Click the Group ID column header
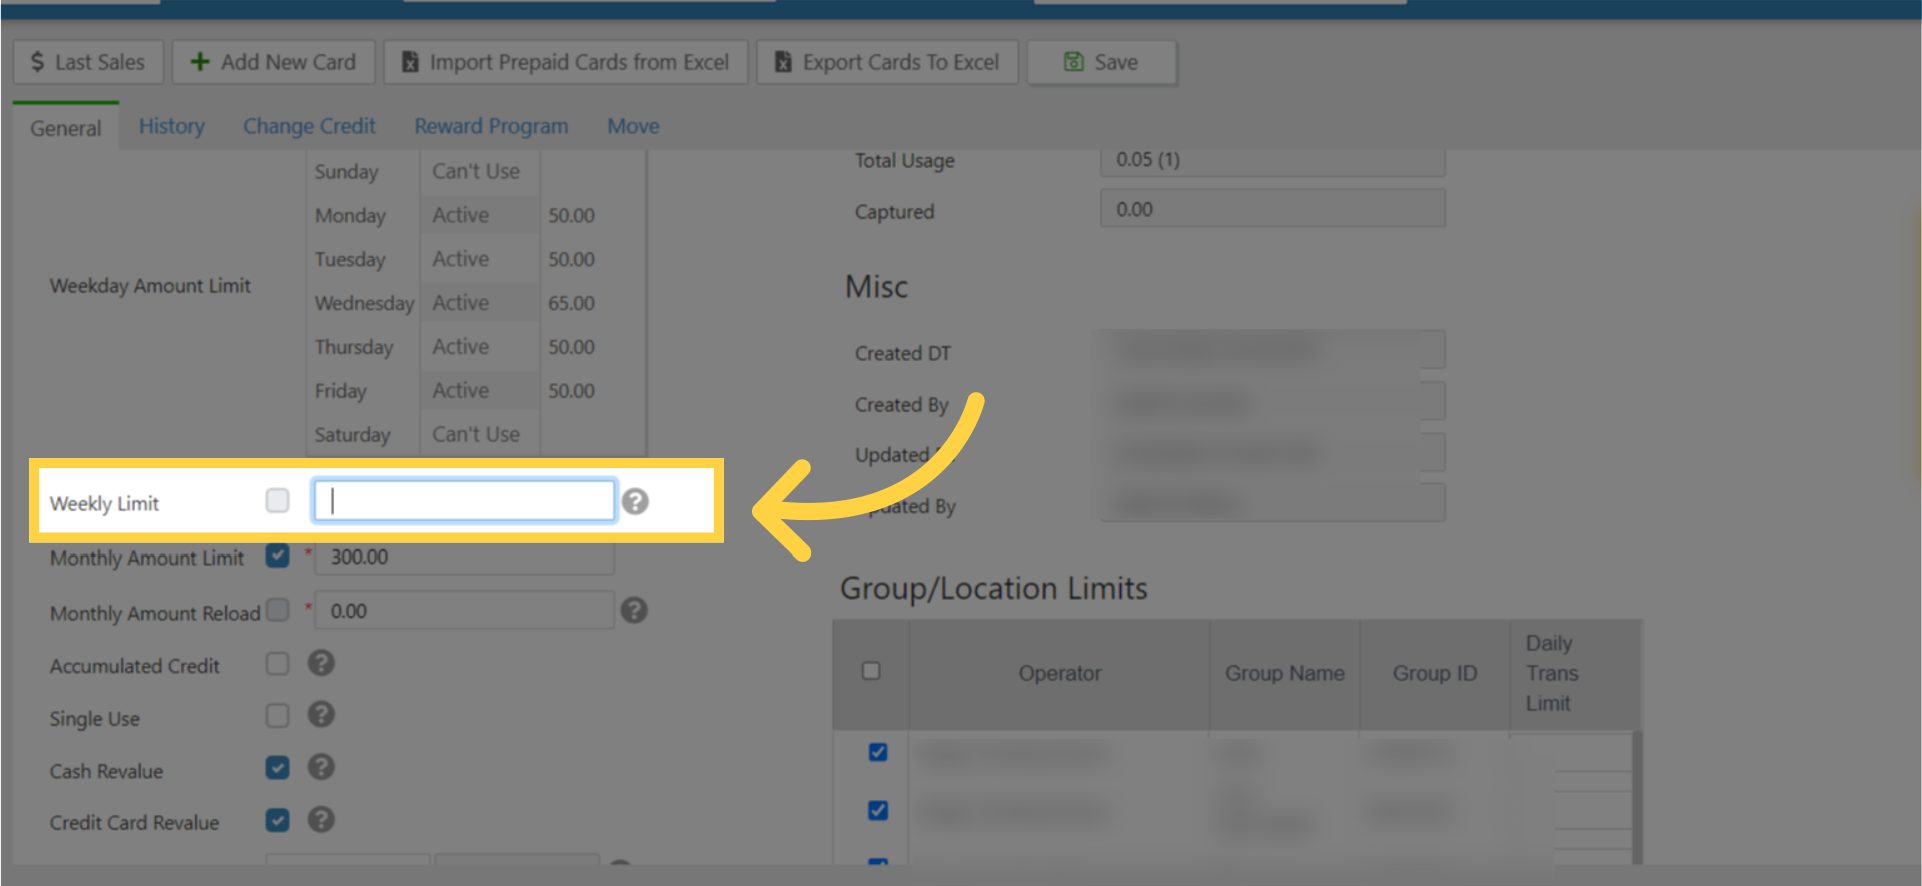 point(1435,673)
